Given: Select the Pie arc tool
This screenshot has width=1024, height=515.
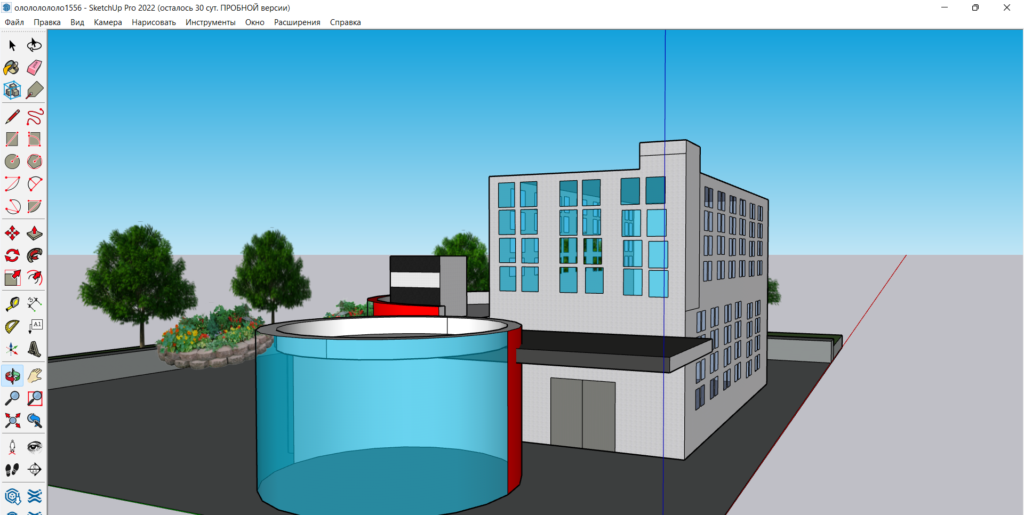Looking at the screenshot, I should (x=35, y=206).
